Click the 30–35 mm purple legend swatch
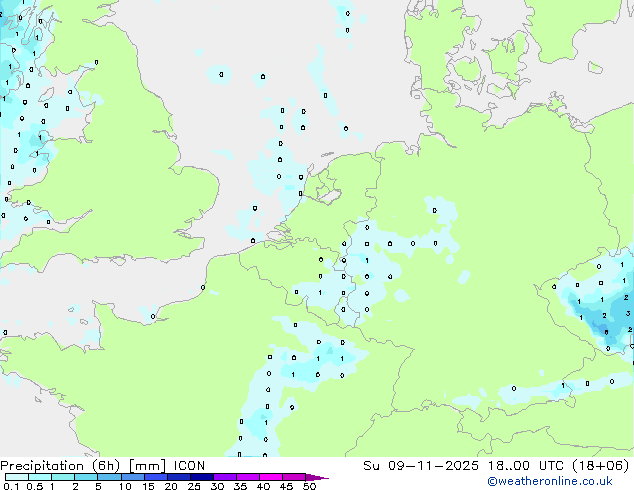634x490 pixels. coord(225,477)
